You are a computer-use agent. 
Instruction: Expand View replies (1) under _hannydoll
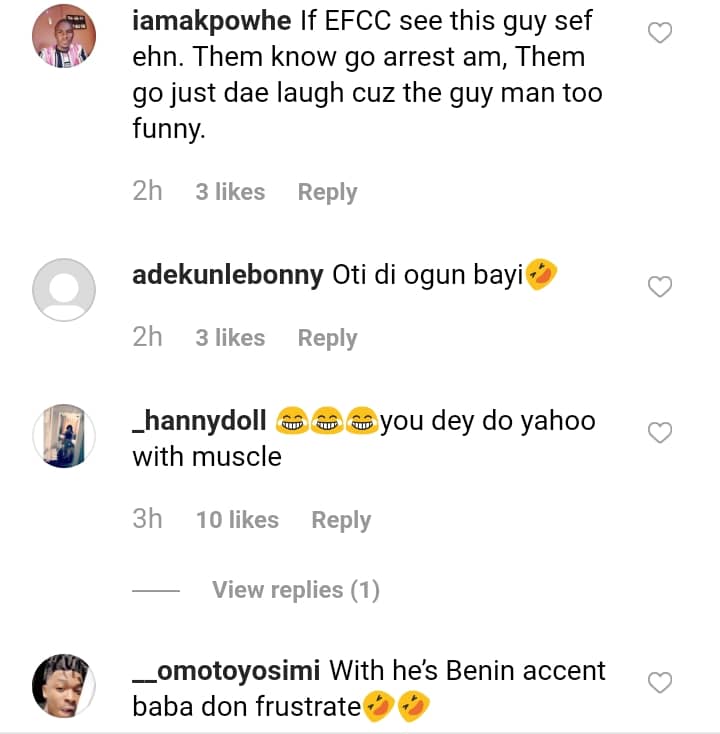[x=295, y=590]
